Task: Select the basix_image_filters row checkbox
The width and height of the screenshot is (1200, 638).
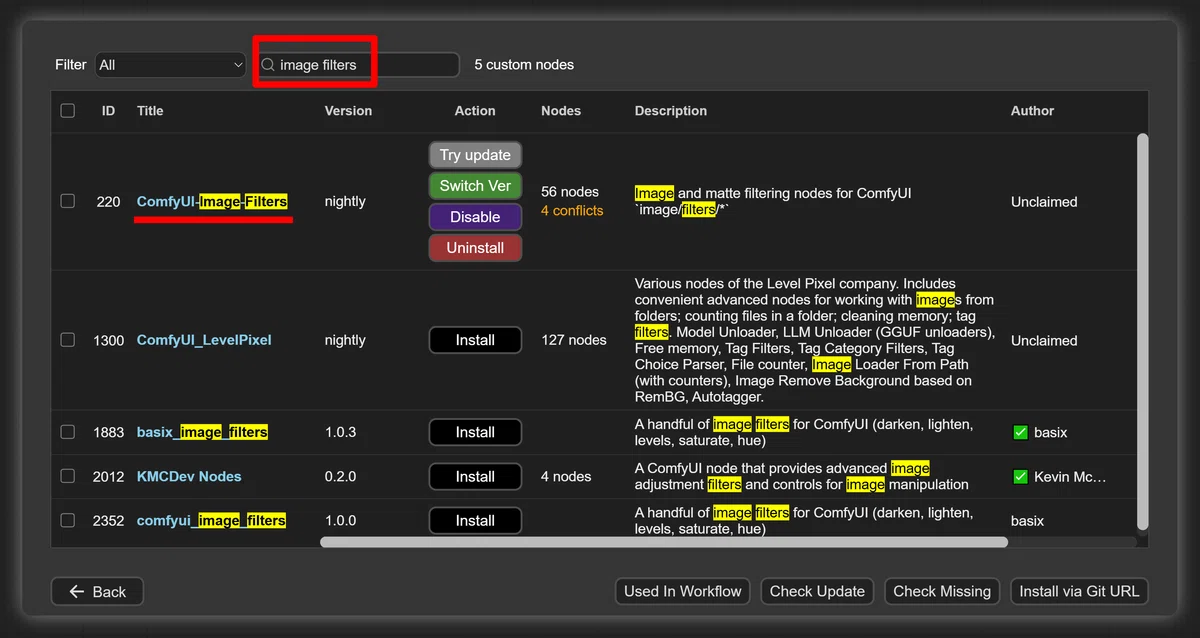Action: pyautogui.click(x=68, y=432)
